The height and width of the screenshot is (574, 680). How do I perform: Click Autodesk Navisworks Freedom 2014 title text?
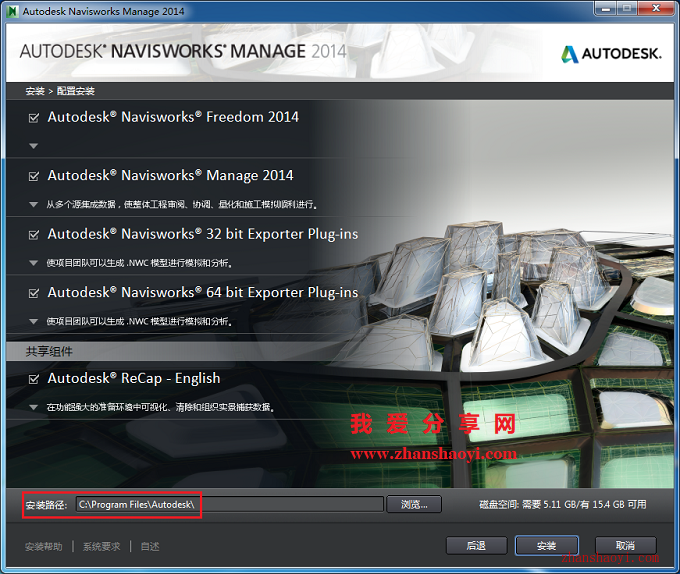tap(173, 117)
